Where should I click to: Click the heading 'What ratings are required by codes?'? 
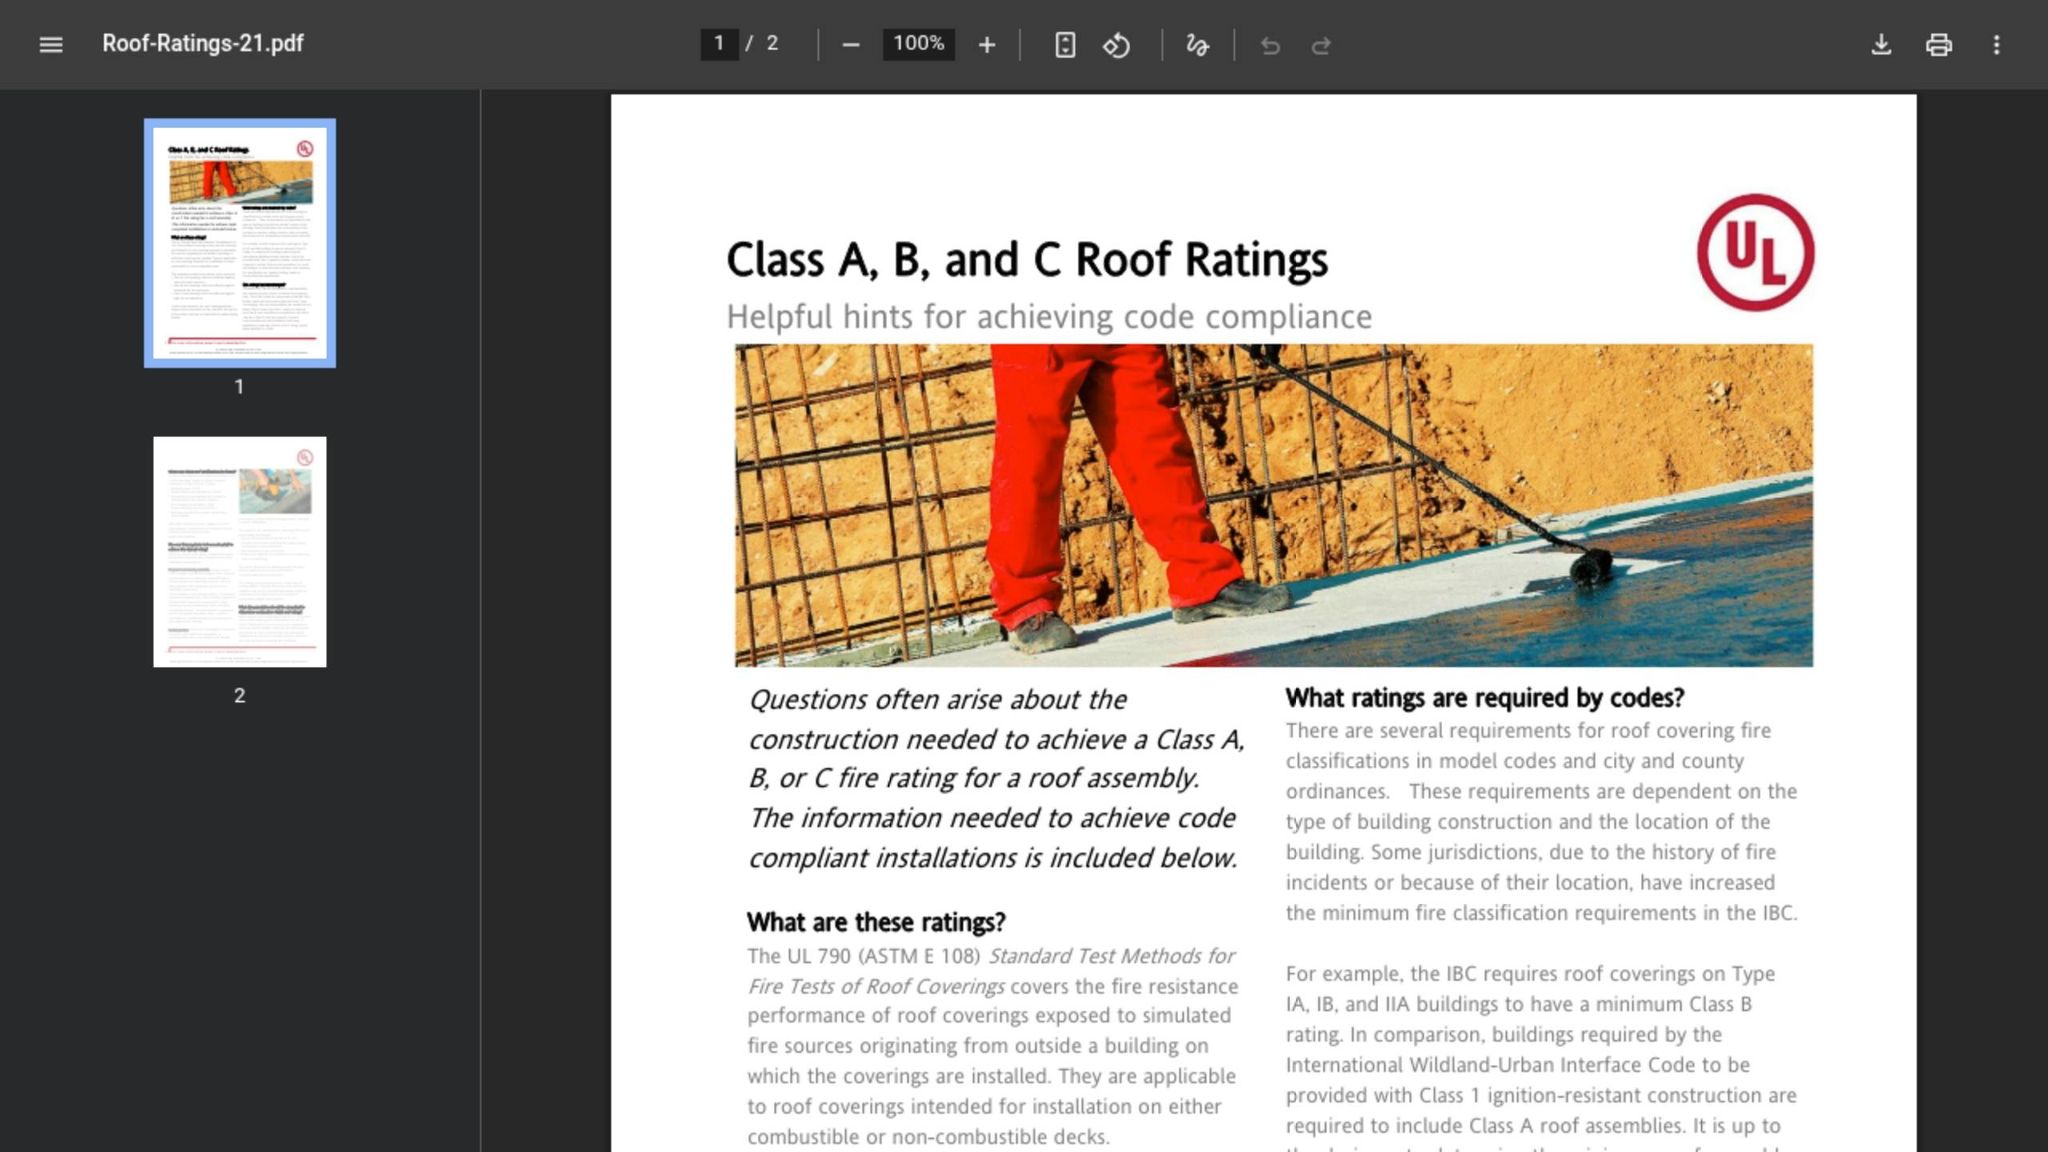1485,698
